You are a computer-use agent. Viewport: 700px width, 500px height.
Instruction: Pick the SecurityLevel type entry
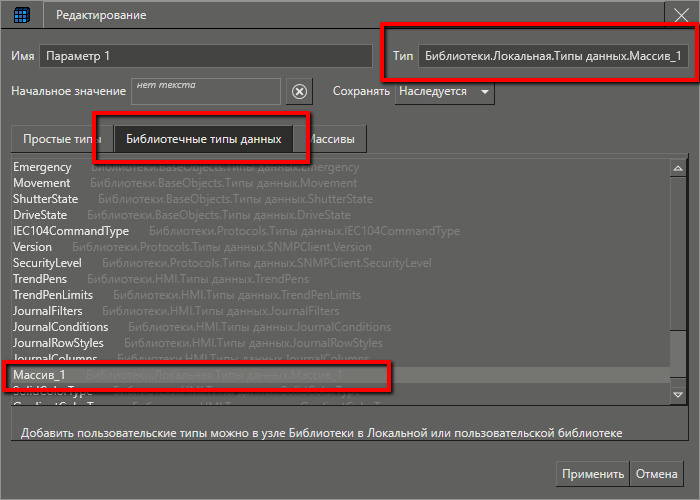click(x=47, y=263)
